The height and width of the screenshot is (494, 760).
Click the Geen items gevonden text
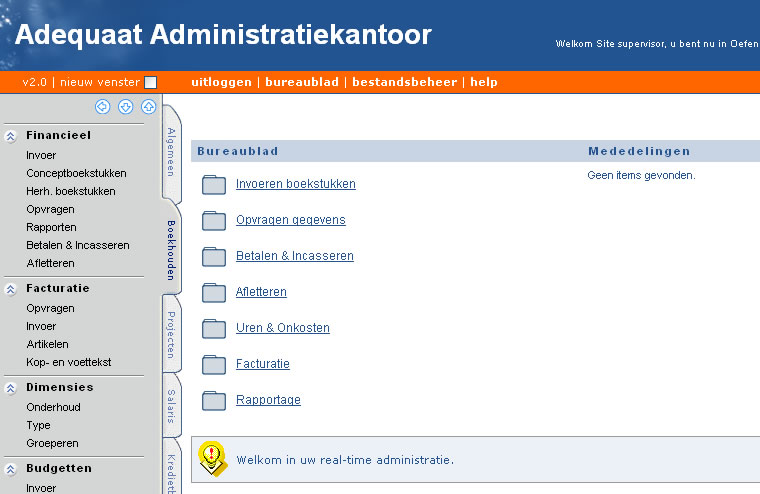click(x=641, y=175)
